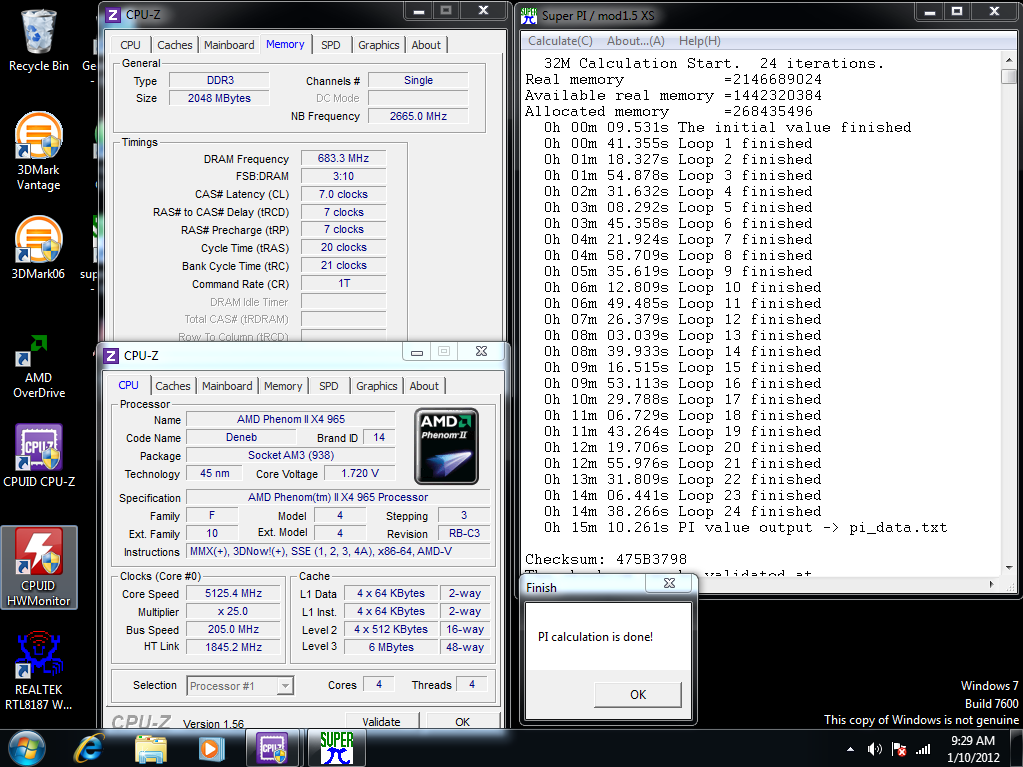Open the Action Center flag tray icon
Image resolution: width=1023 pixels, height=767 pixels.
click(899, 749)
